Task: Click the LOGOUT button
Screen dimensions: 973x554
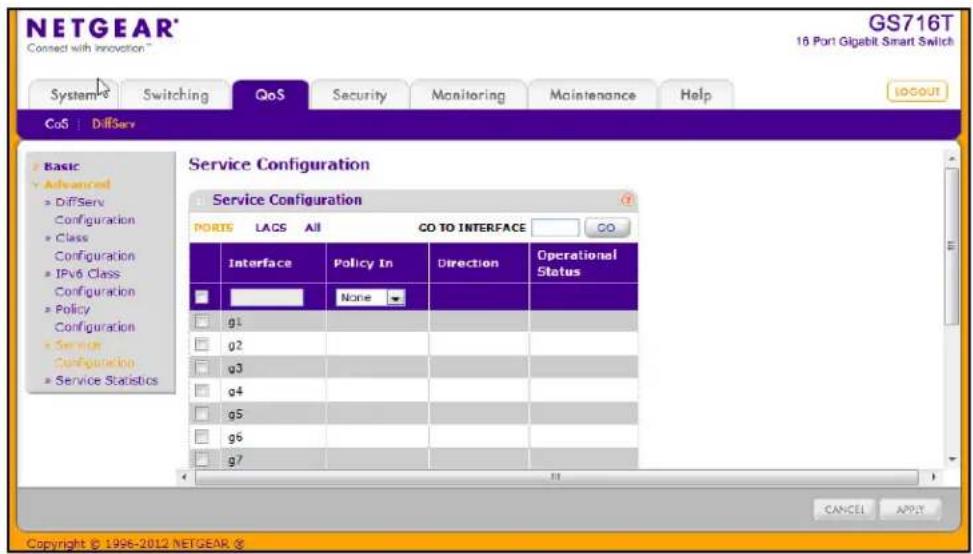Action: (x=918, y=92)
